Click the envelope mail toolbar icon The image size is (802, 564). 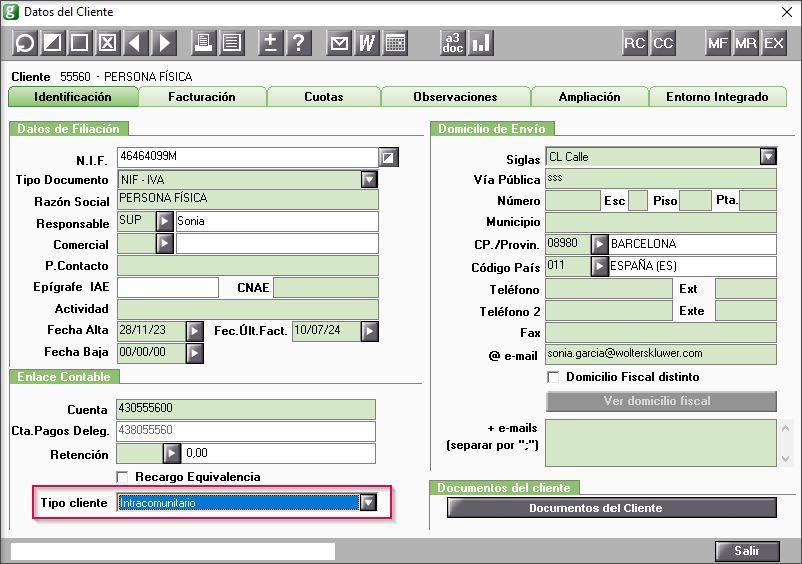click(x=339, y=42)
